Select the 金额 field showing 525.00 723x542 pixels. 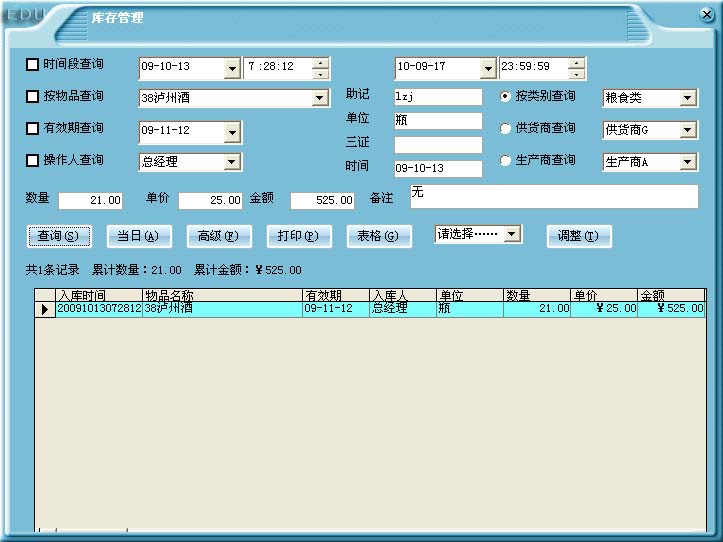(322, 201)
